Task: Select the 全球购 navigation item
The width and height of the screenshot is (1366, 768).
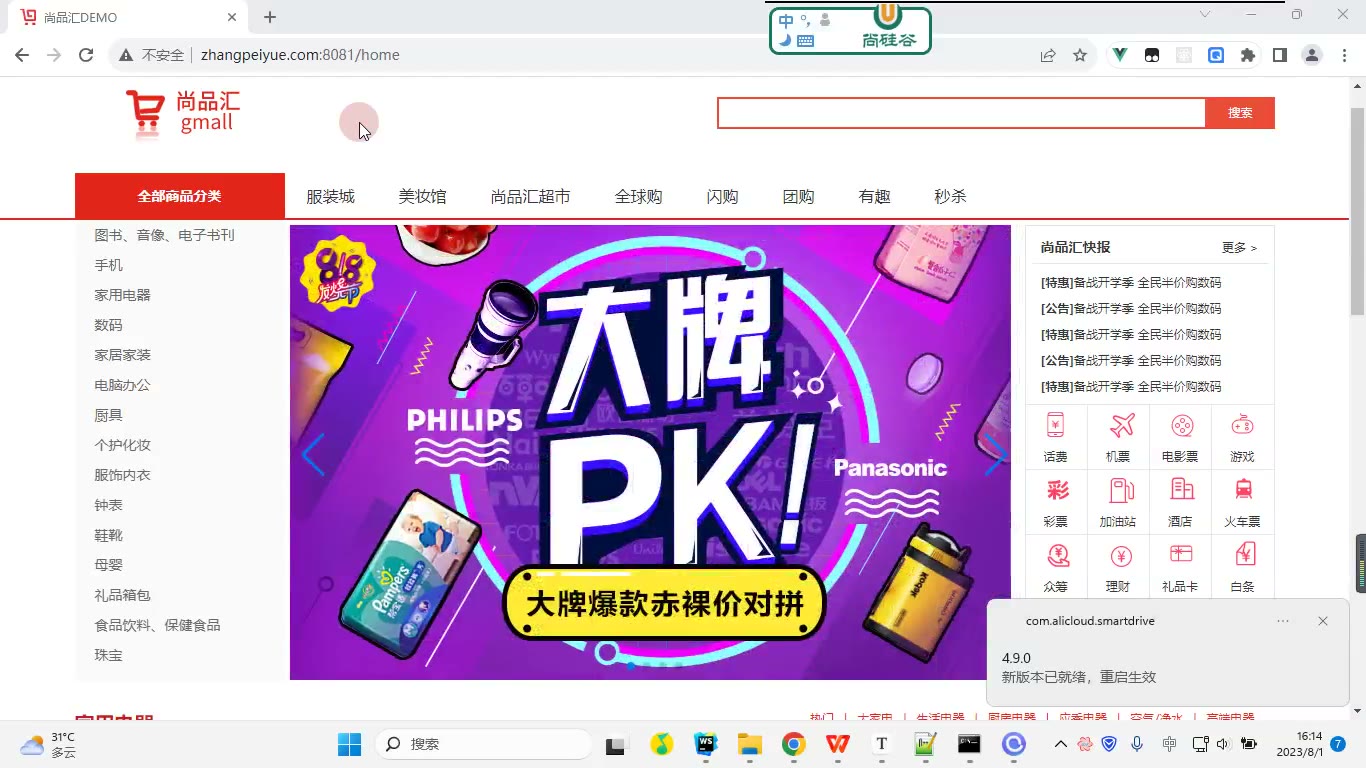Action: [639, 197]
